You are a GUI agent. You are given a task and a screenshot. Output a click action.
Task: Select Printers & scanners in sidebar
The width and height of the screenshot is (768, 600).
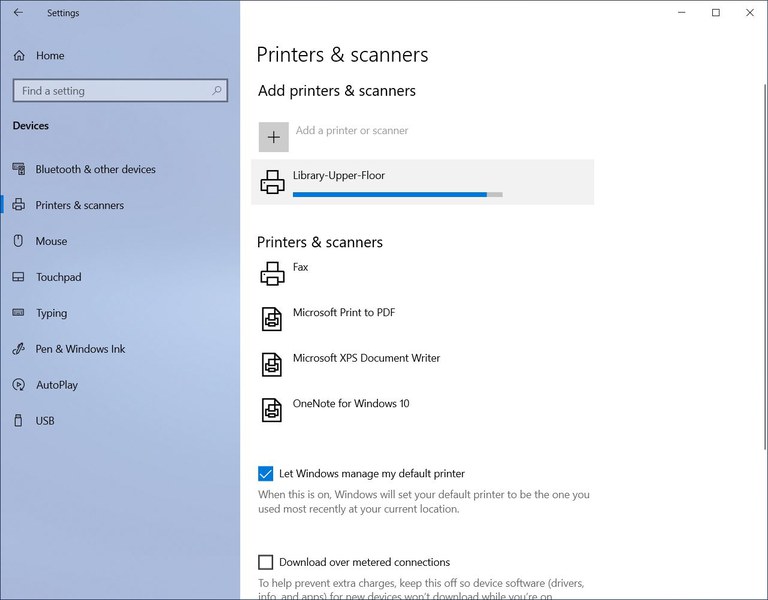[79, 205]
